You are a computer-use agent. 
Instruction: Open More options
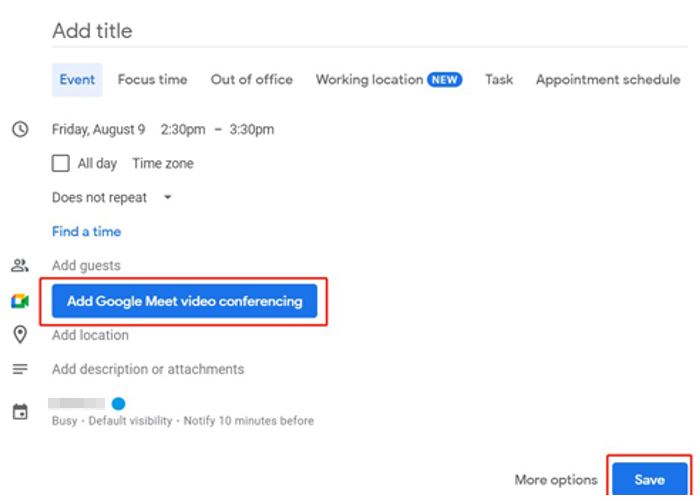click(556, 480)
